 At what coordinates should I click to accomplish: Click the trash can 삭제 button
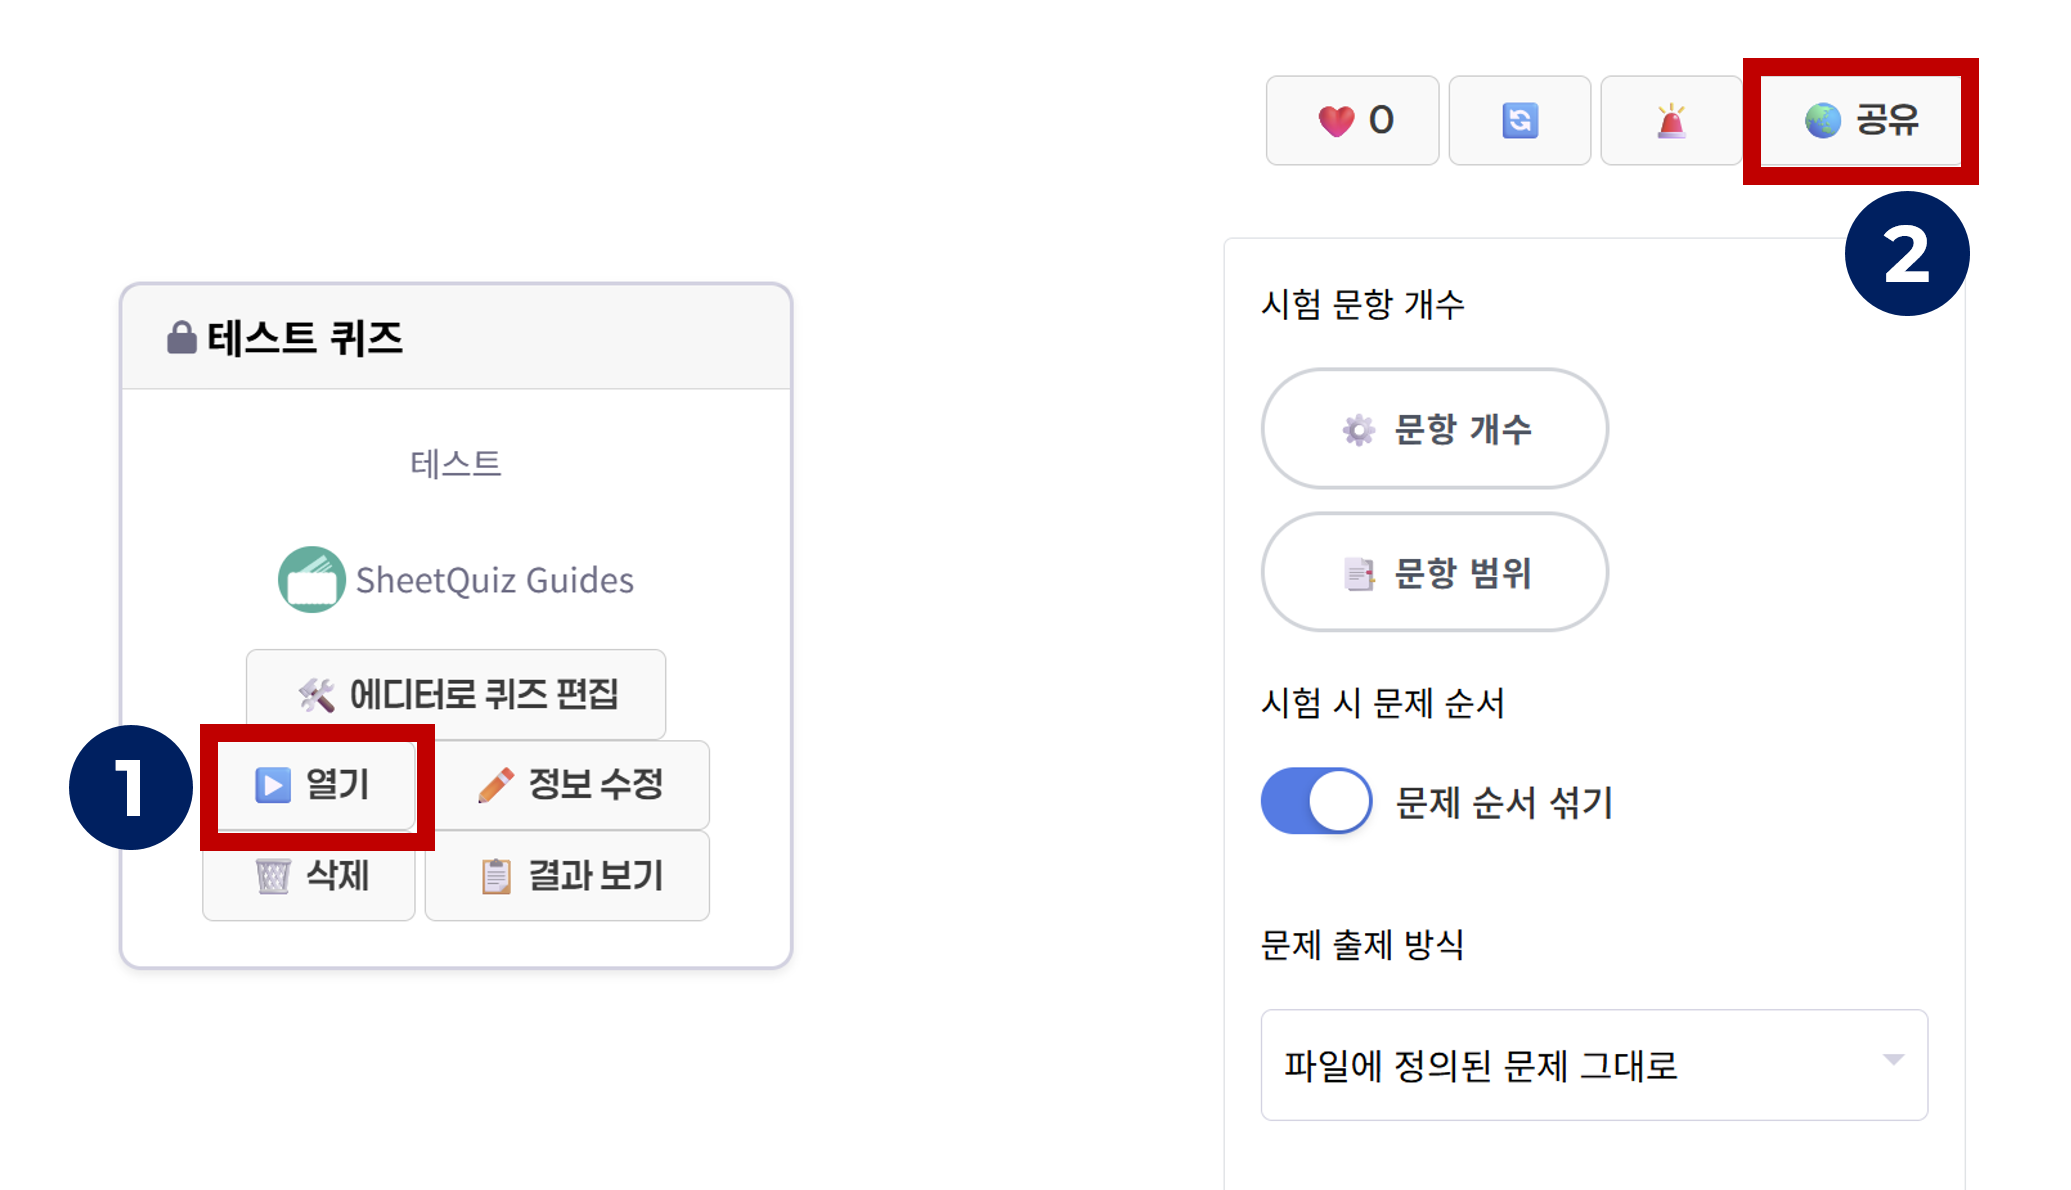click(310, 876)
